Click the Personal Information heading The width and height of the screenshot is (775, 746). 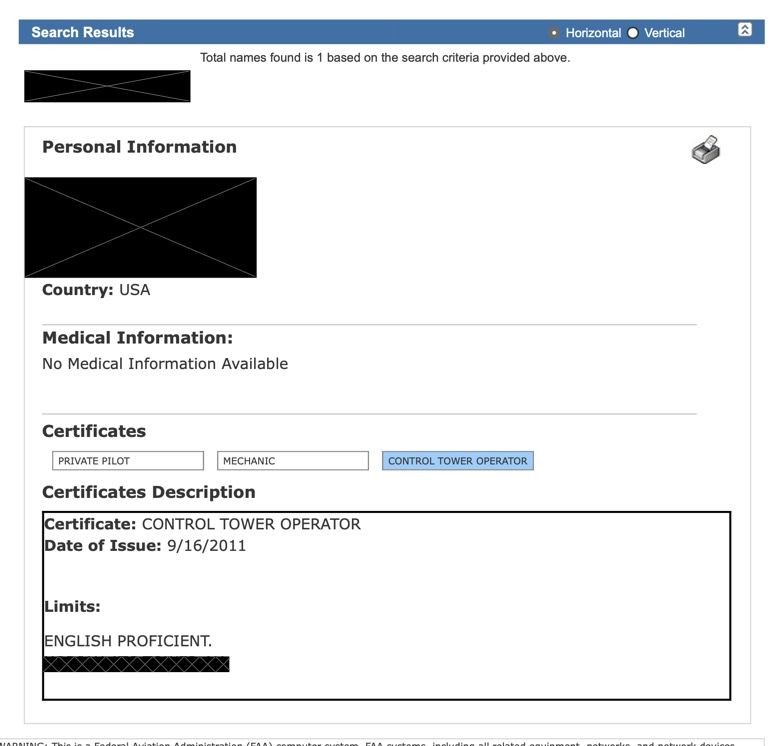coord(139,147)
